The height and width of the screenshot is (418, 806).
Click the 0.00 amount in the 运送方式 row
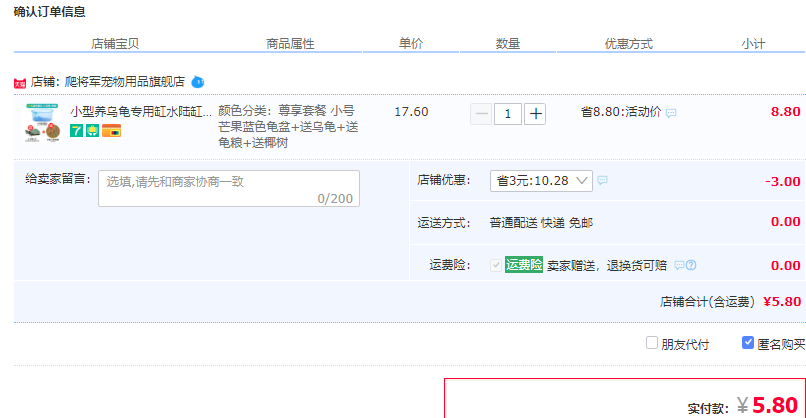[x=785, y=222]
